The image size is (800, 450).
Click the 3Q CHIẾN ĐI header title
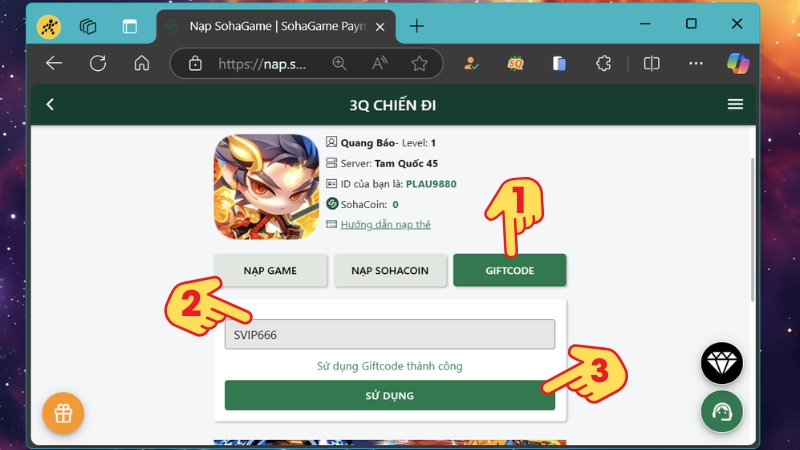(x=393, y=105)
